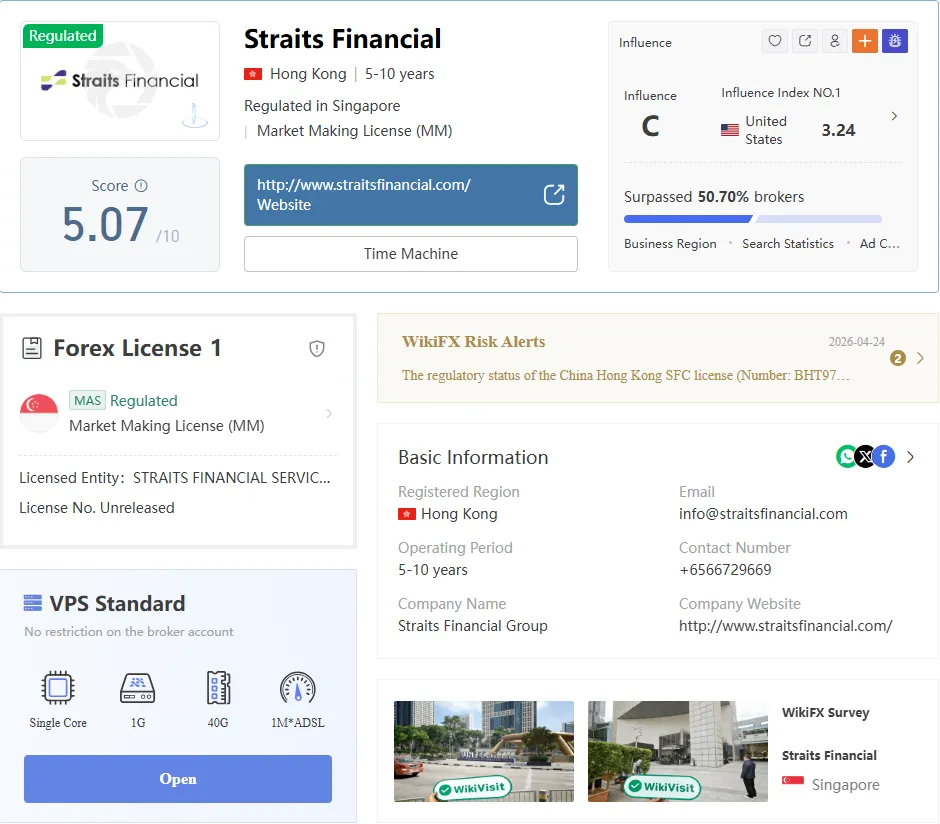The height and width of the screenshot is (824, 940).
Task: Click the Hong Kong flag under Registered Region
Action: 407,514
